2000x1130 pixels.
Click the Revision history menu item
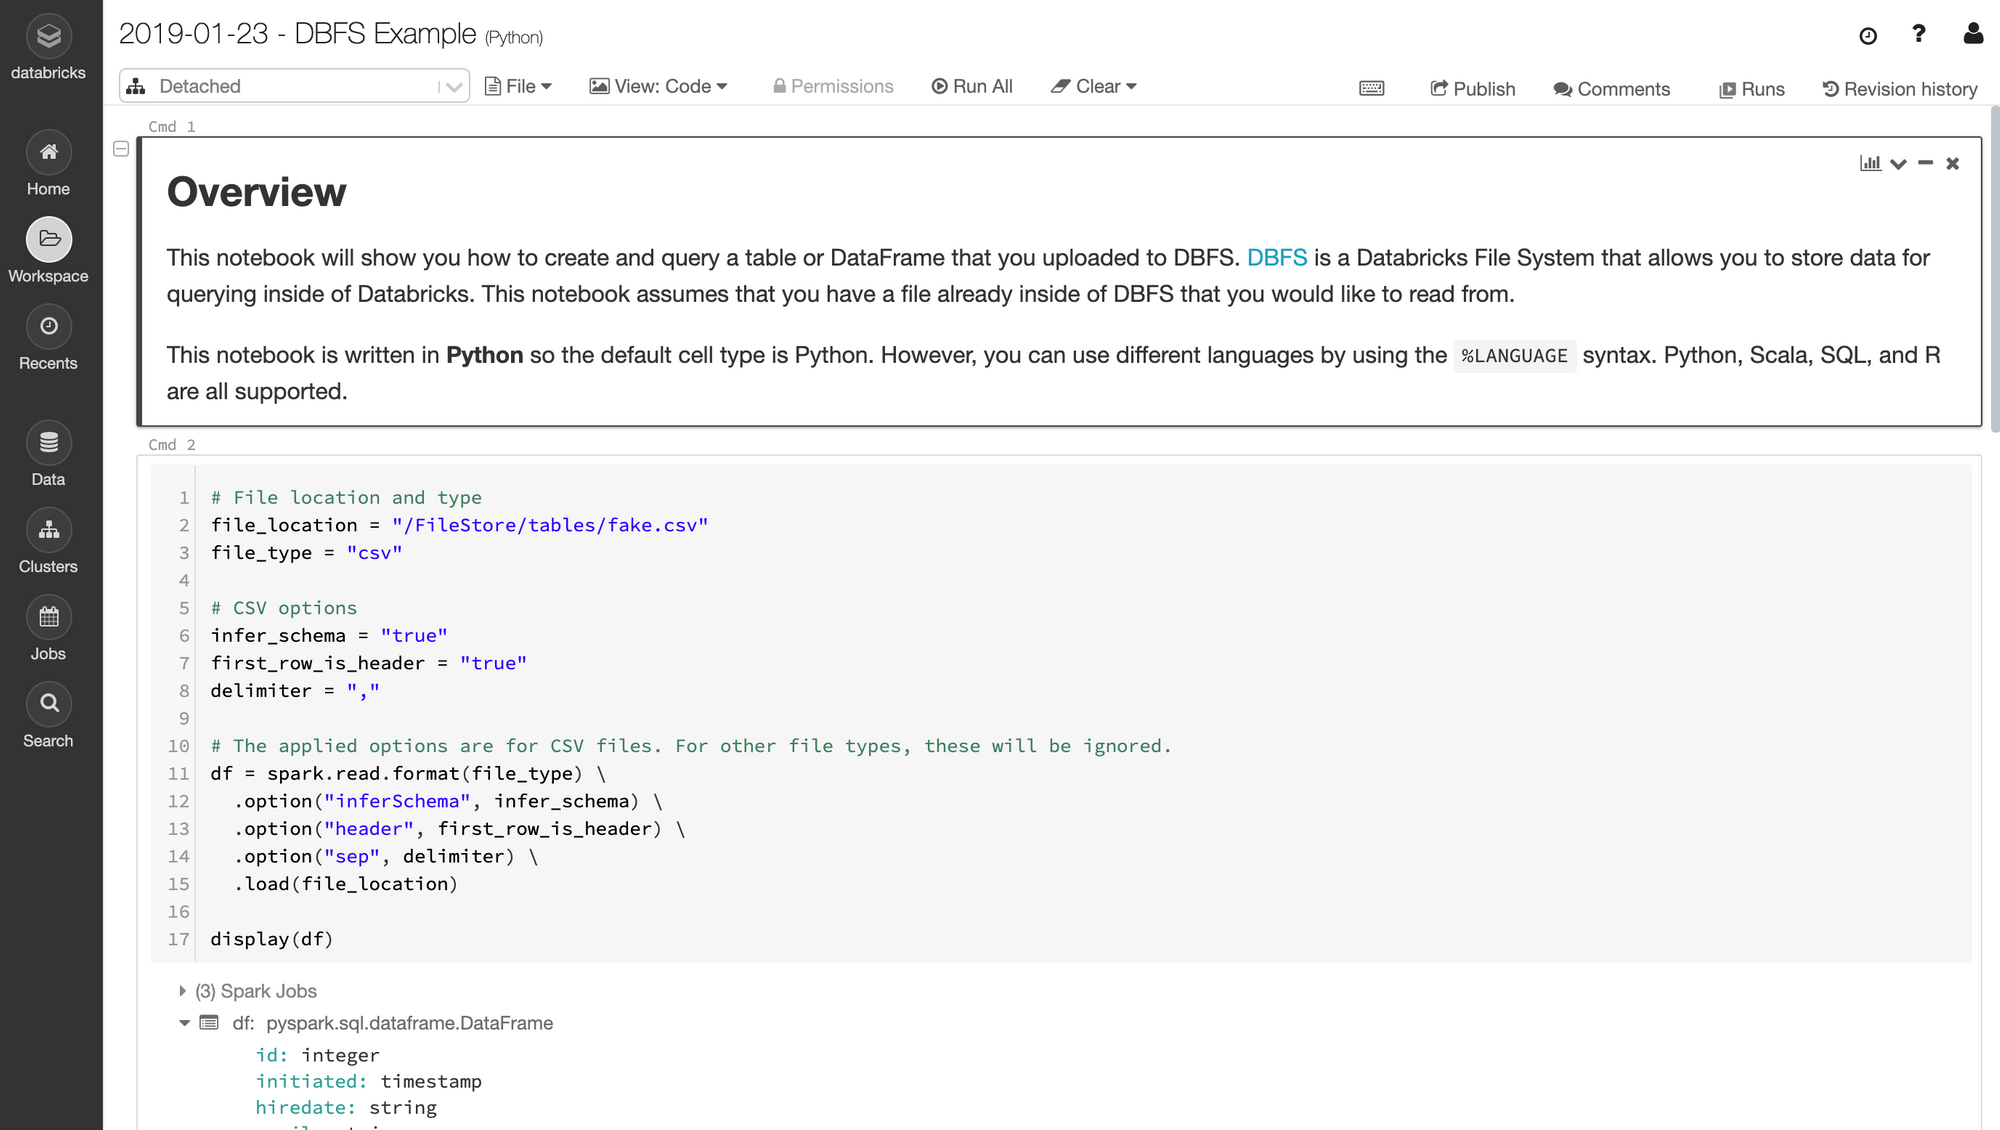(x=1901, y=88)
